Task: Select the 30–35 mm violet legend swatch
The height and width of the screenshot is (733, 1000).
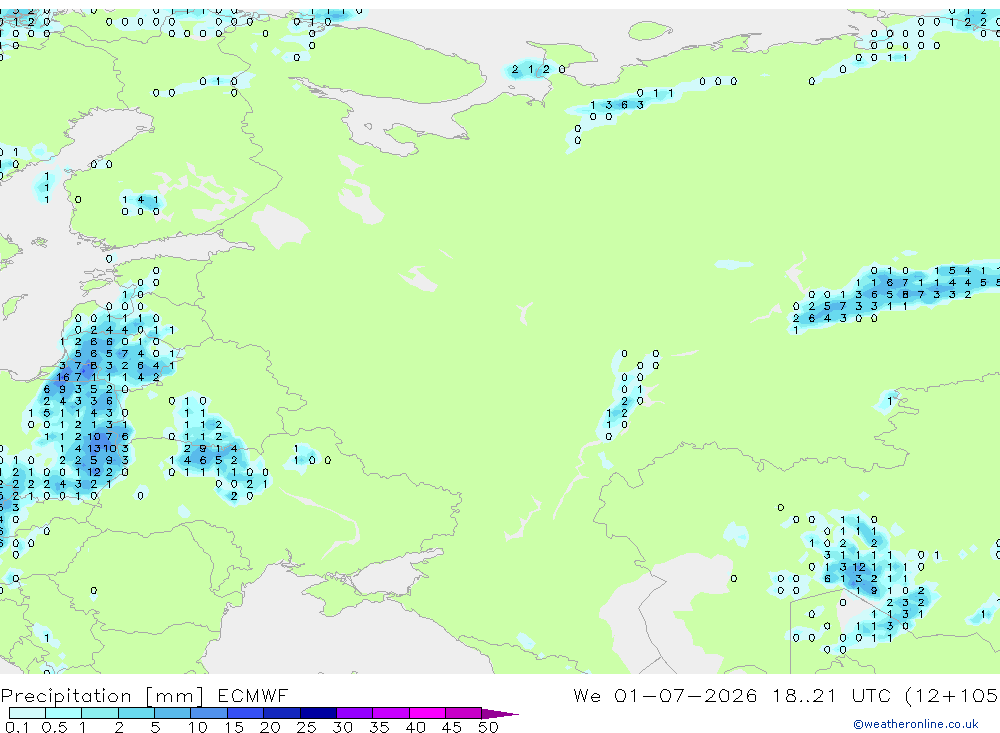Action: pyautogui.click(x=354, y=713)
